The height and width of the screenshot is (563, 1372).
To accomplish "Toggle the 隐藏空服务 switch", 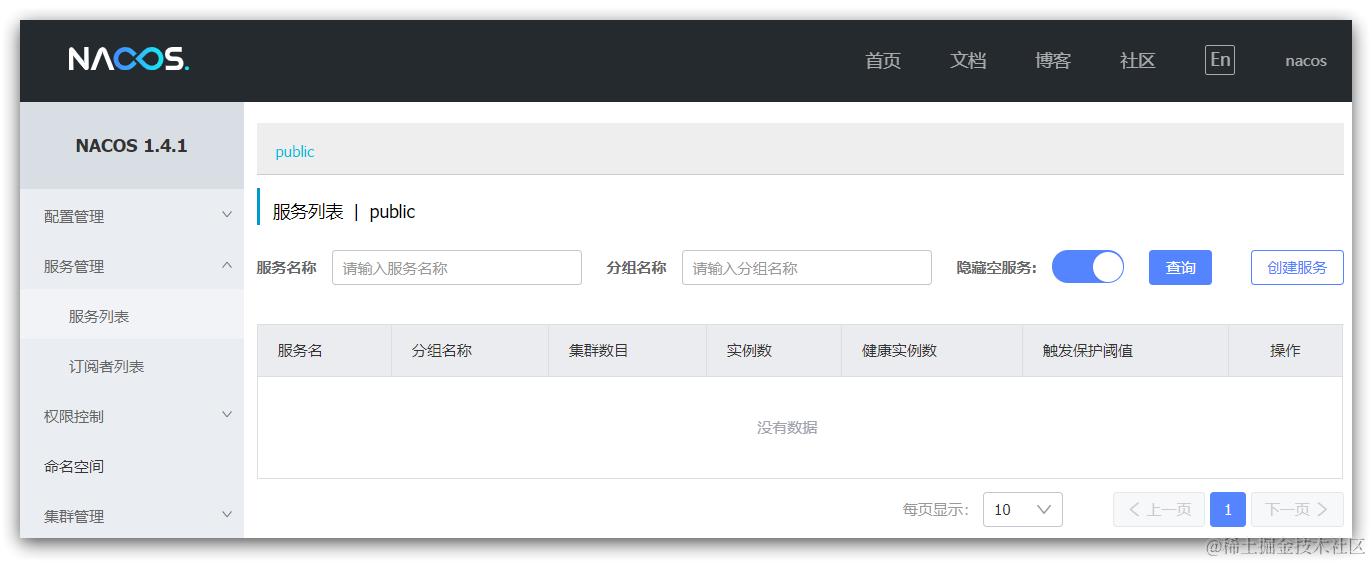I will 1088,267.
